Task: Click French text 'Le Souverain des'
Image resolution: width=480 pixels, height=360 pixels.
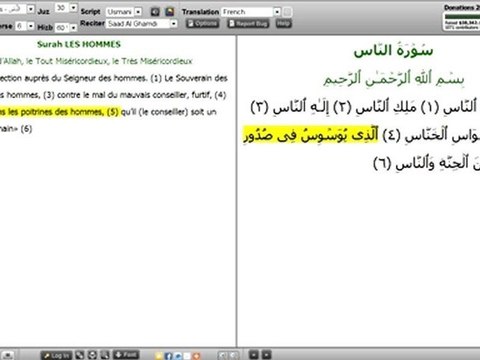Action: 196,78
